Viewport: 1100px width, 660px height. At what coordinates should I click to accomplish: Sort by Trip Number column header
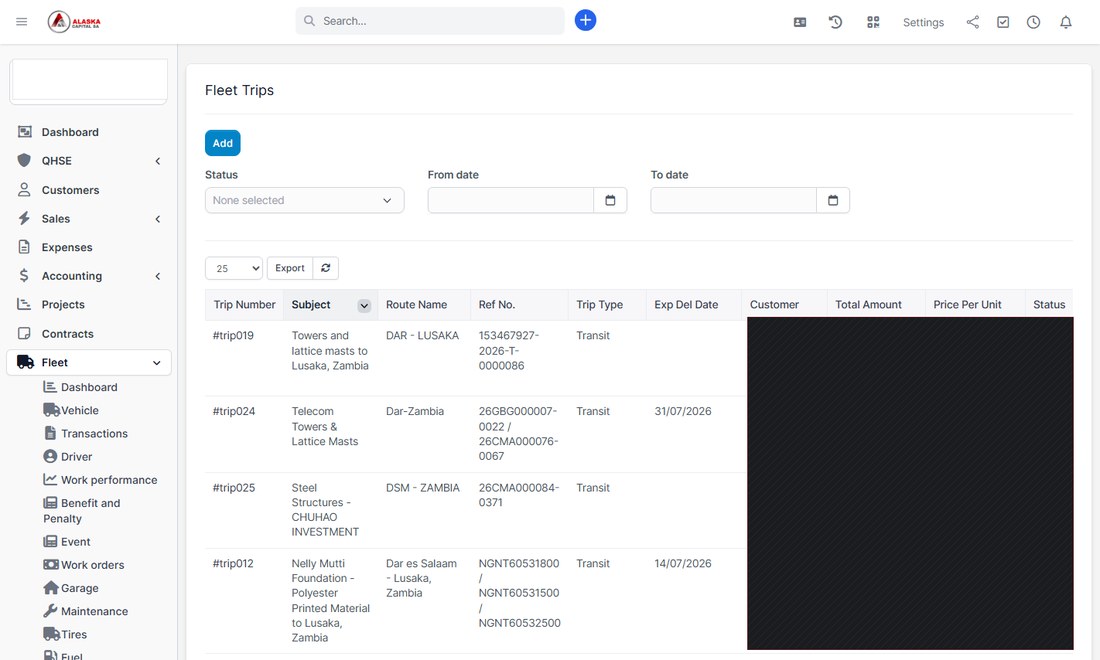pos(244,304)
